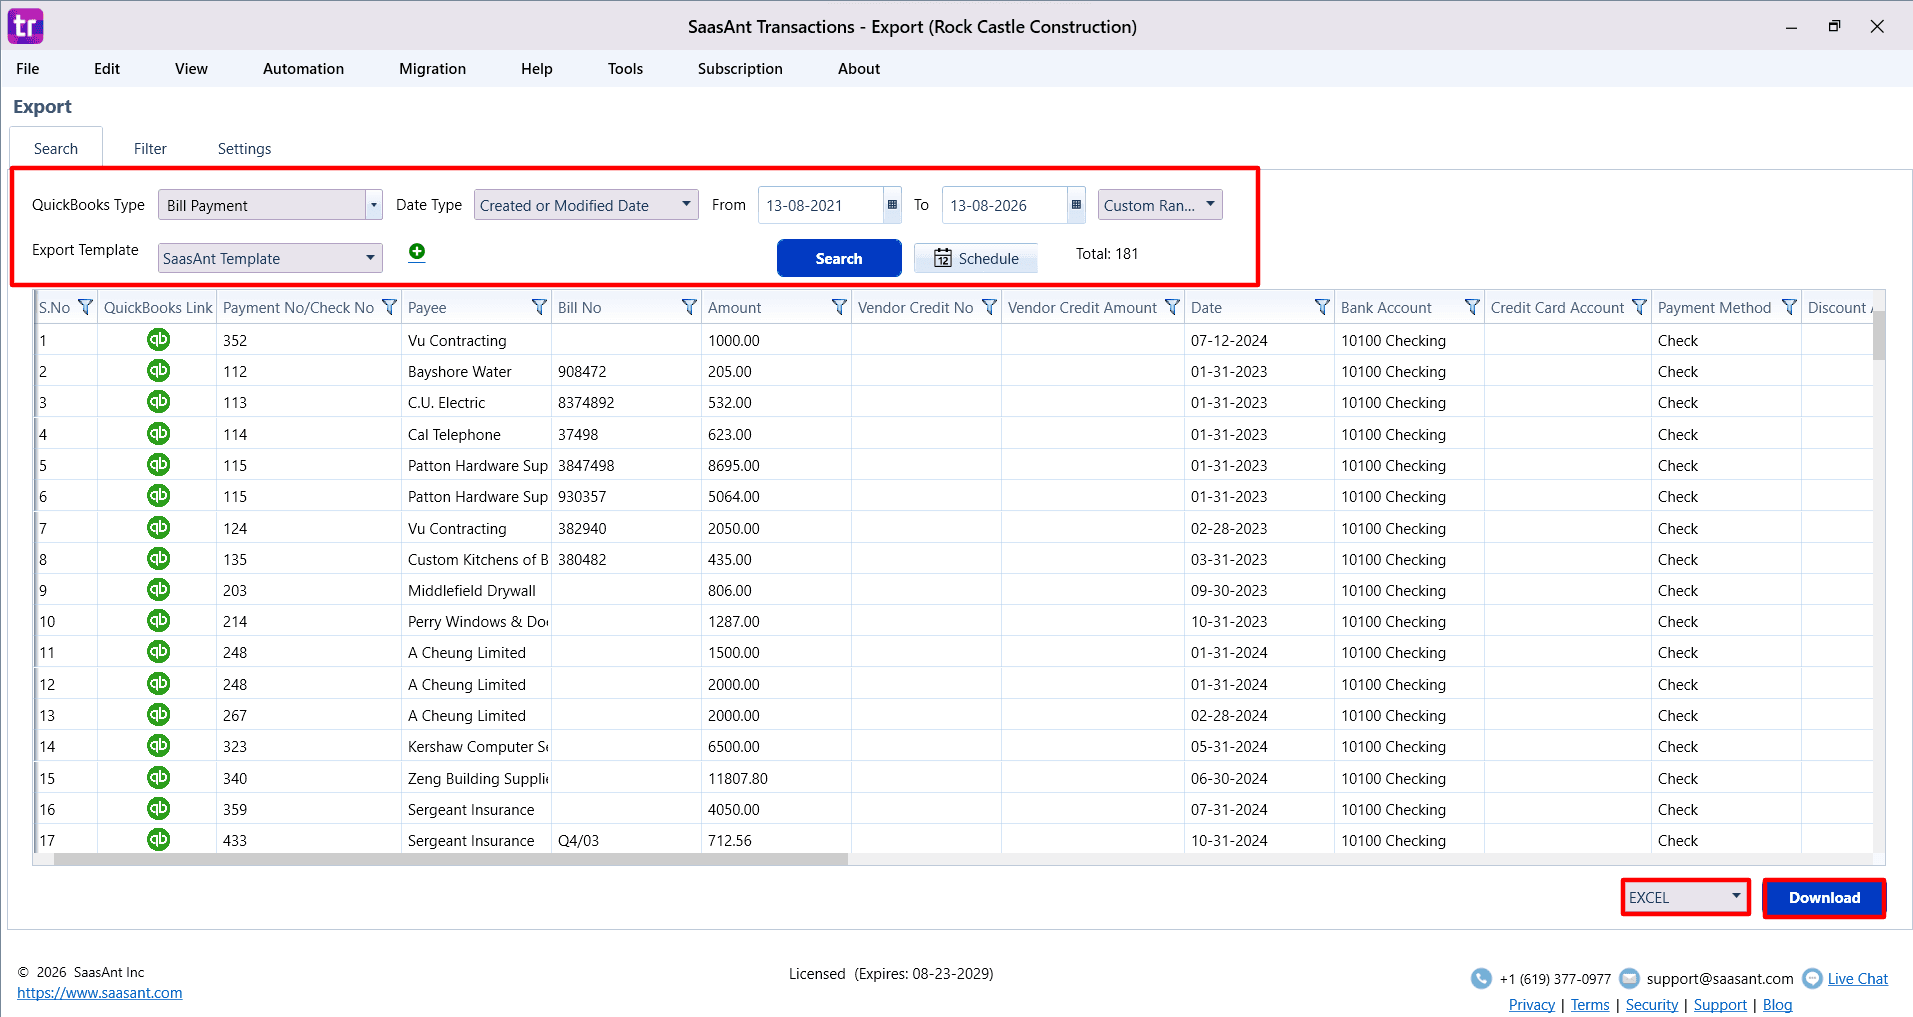Open QuickBooks link for Bayshore Water row
The image size is (1913, 1017).
[158, 371]
